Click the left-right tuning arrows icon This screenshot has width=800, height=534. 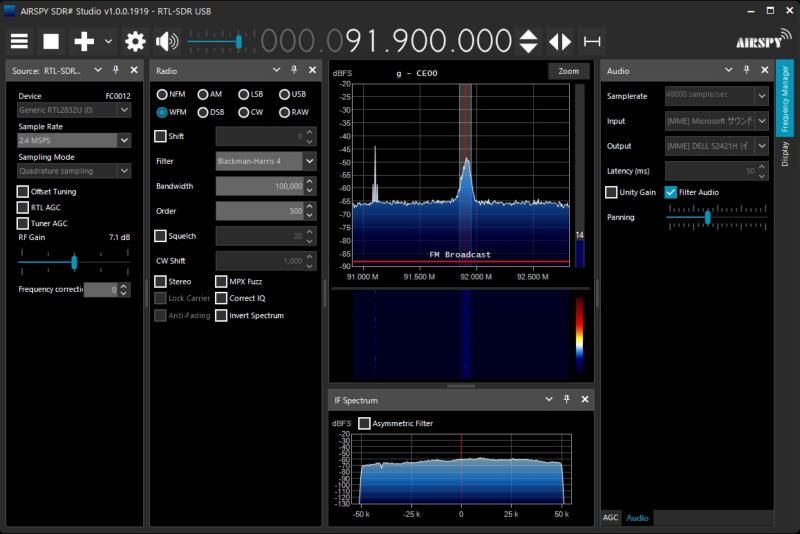pos(560,41)
